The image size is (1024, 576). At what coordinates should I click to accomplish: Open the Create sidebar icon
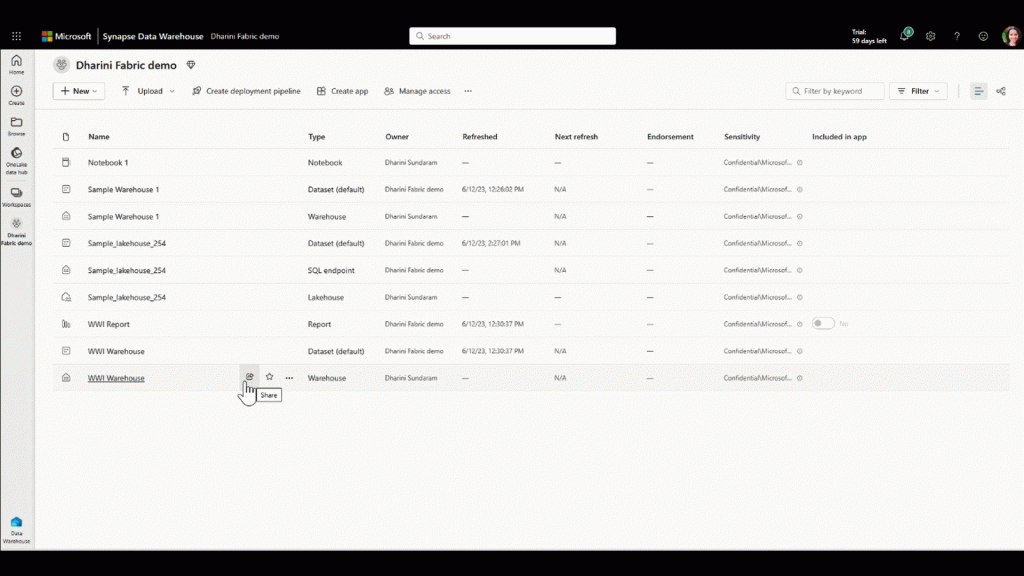click(16, 95)
